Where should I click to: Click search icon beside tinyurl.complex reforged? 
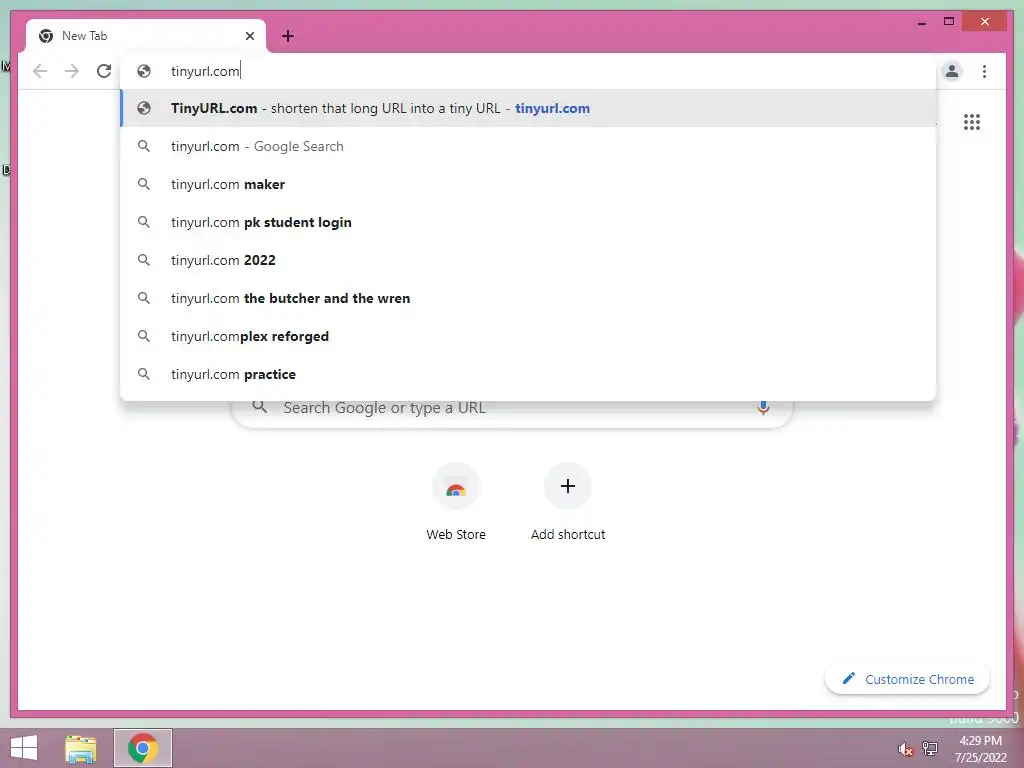[144, 336]
